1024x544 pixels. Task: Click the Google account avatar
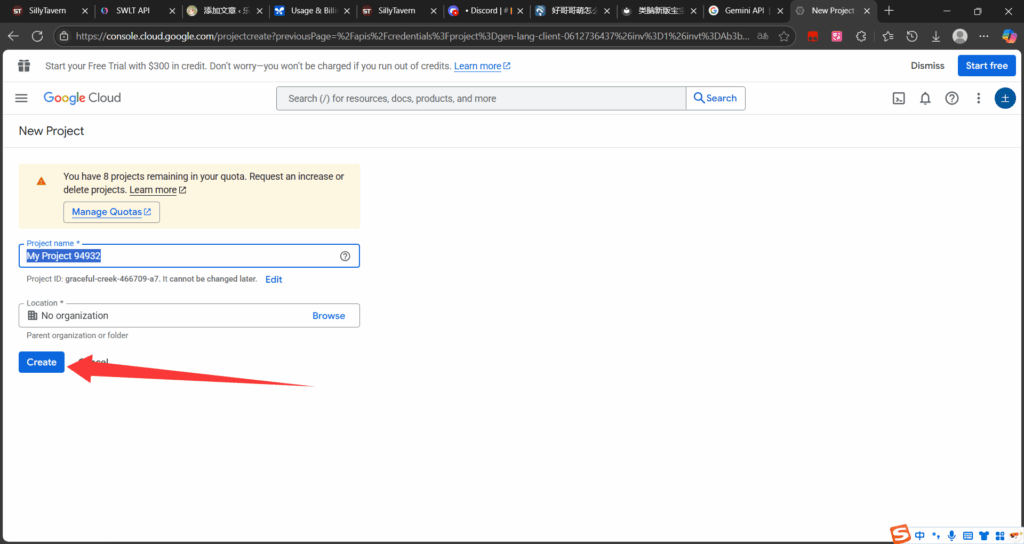coord(1005,98)
